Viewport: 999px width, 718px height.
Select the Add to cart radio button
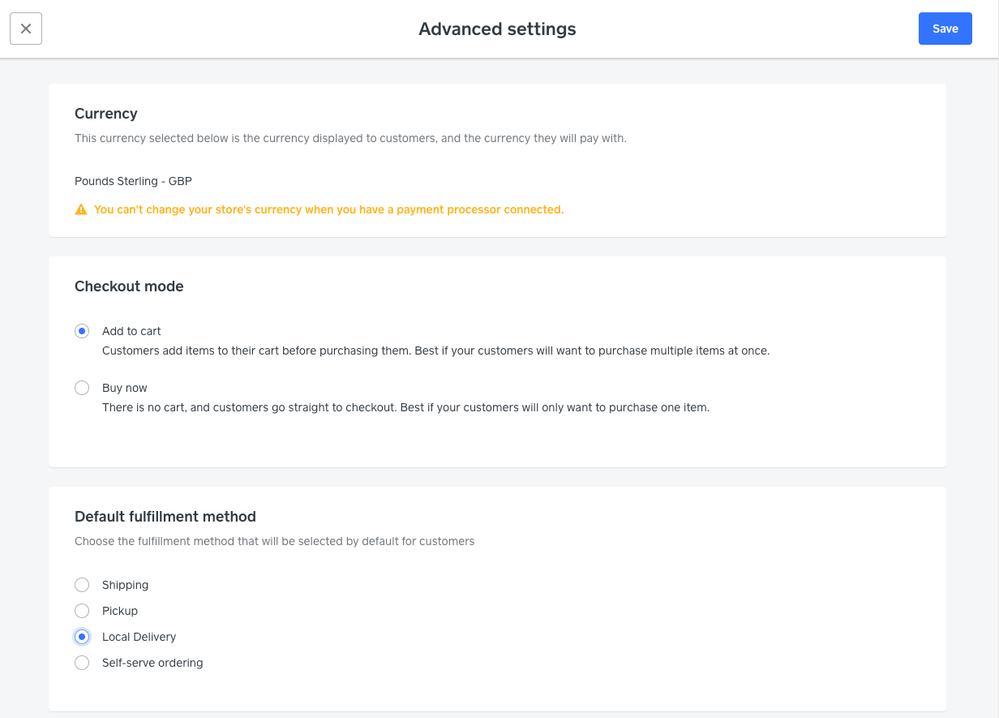pyautogui.click(x=82, y=331)
